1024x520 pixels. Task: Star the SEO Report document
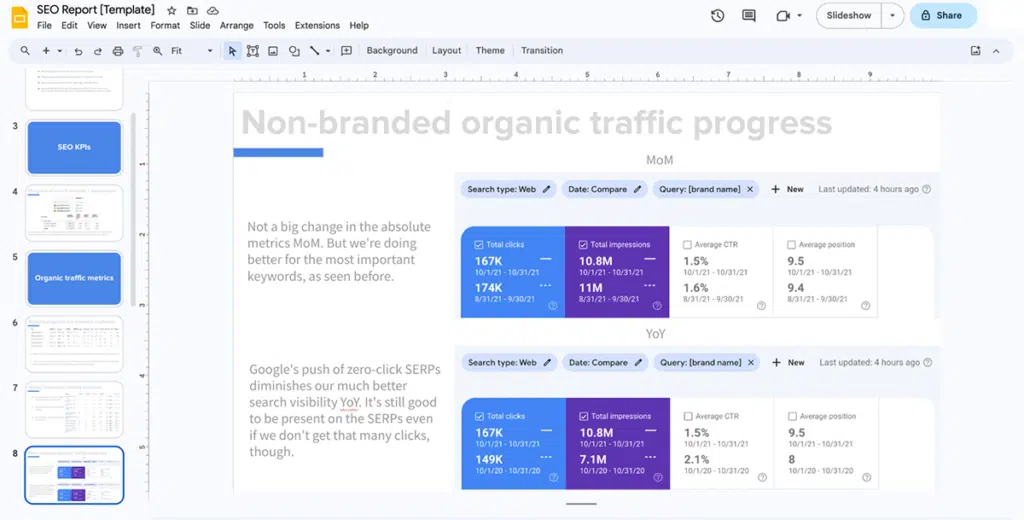172,10
